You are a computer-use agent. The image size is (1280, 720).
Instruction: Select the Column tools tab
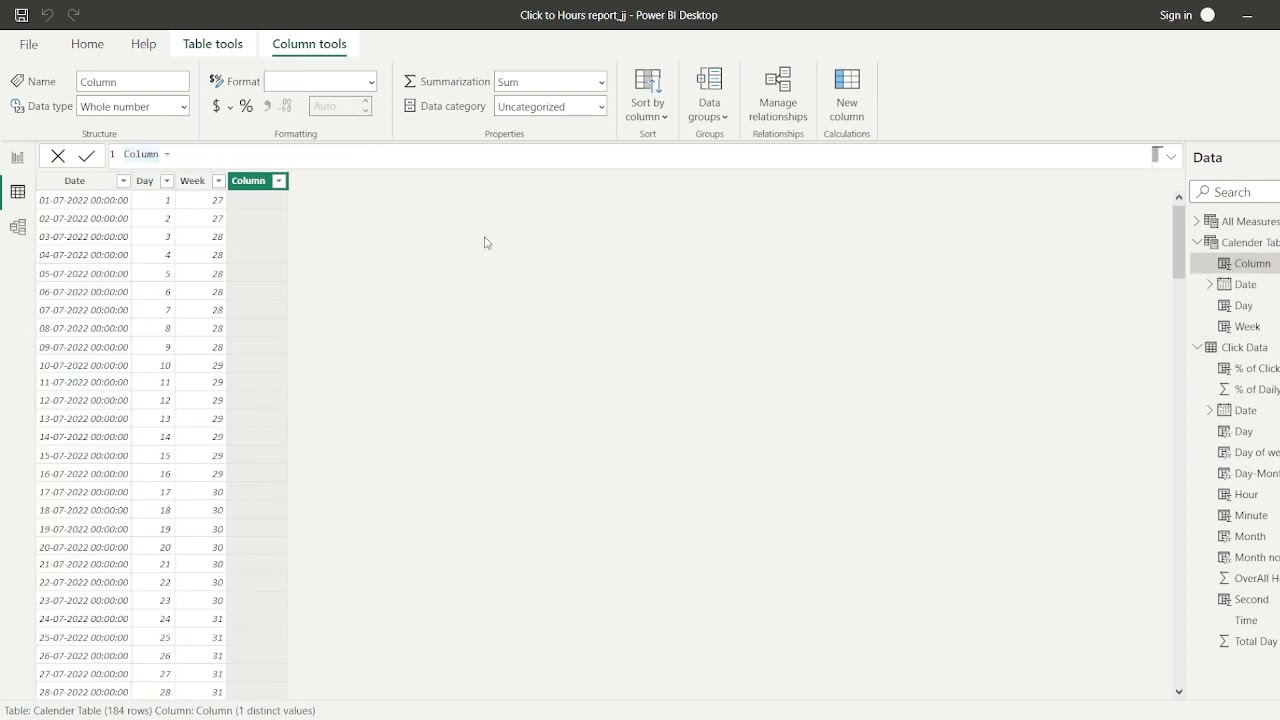pyautogui.click(x=309, y=44)
